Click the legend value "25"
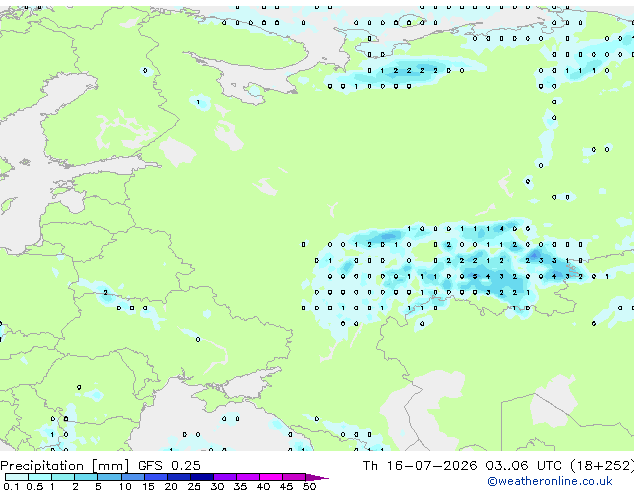The image size is (634, 490). [x=194, y=486]
